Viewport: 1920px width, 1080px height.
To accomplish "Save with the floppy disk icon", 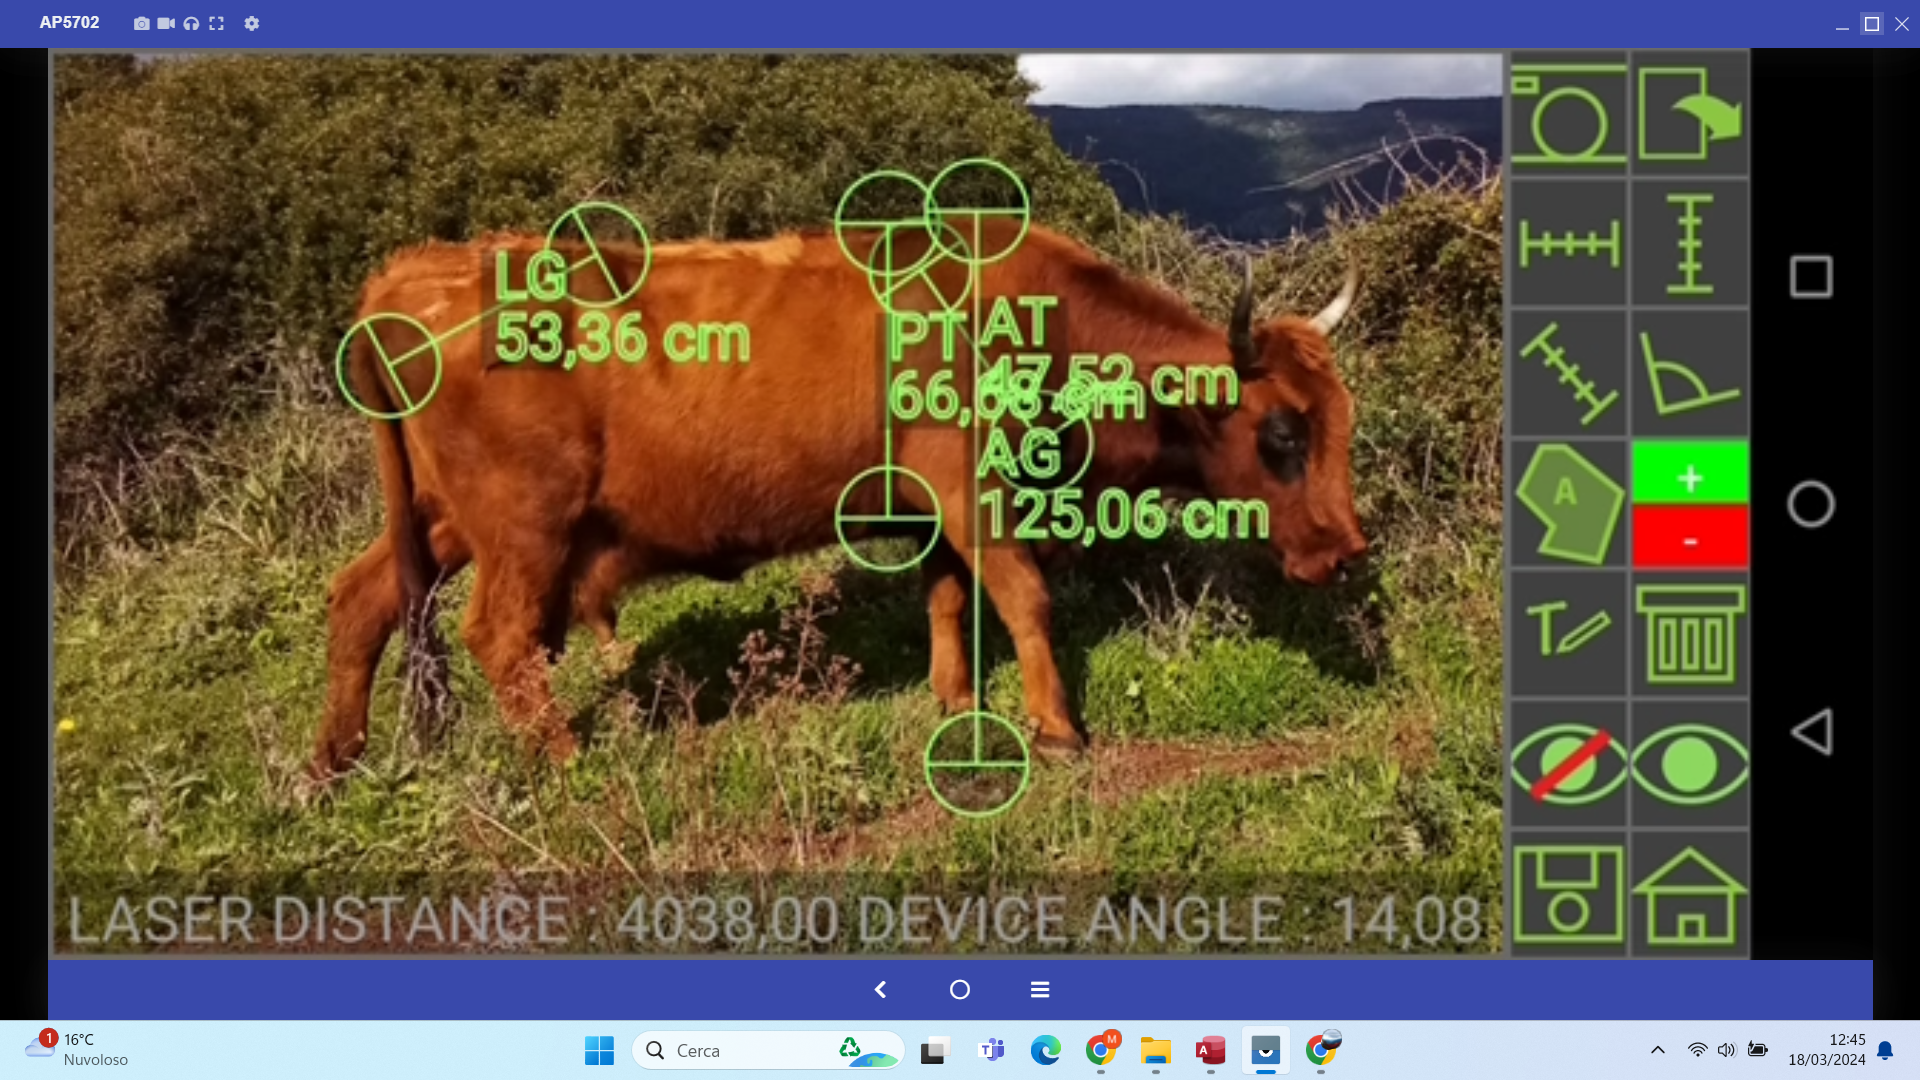I will (x=1567, y=894).
